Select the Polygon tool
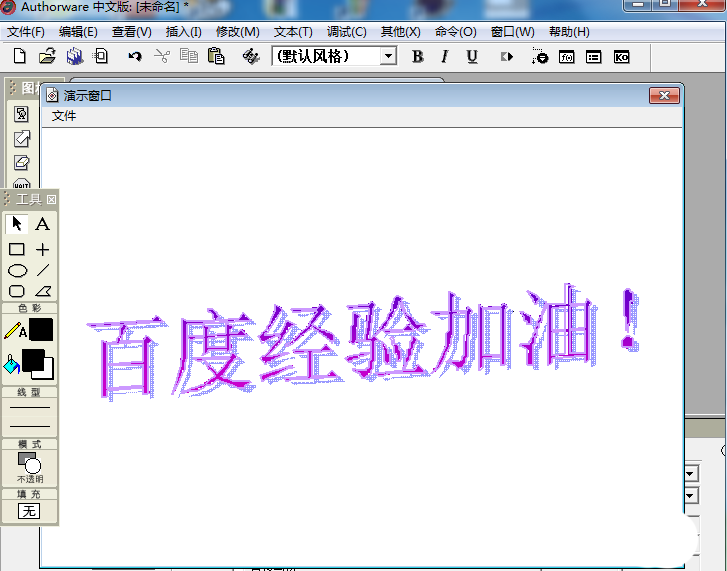 pyautogui.click(x=43, y=291)
